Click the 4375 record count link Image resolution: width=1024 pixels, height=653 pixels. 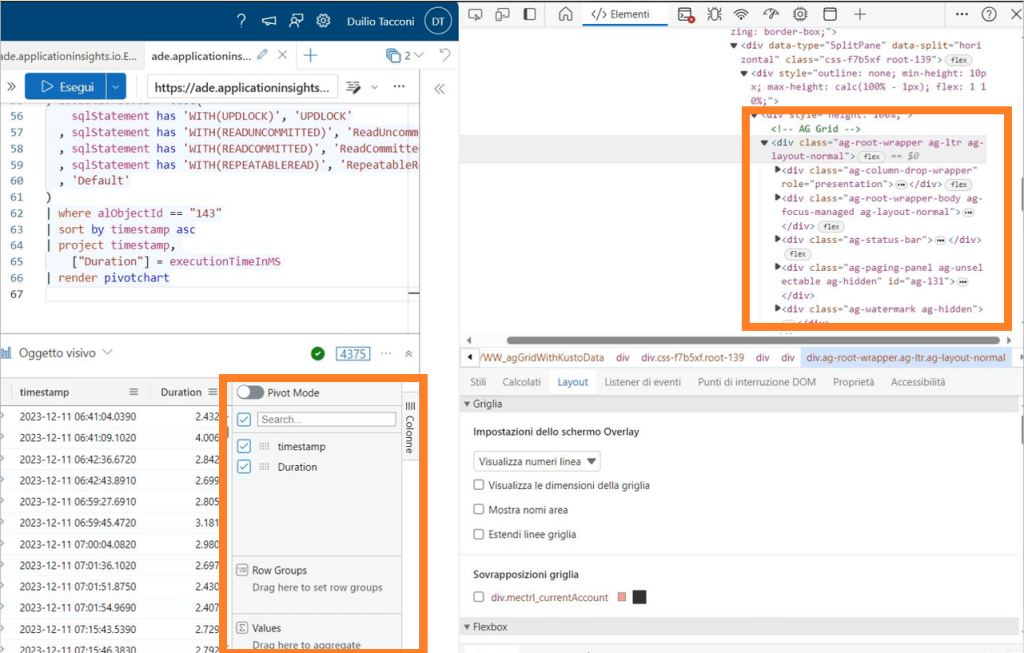(352, 353)
